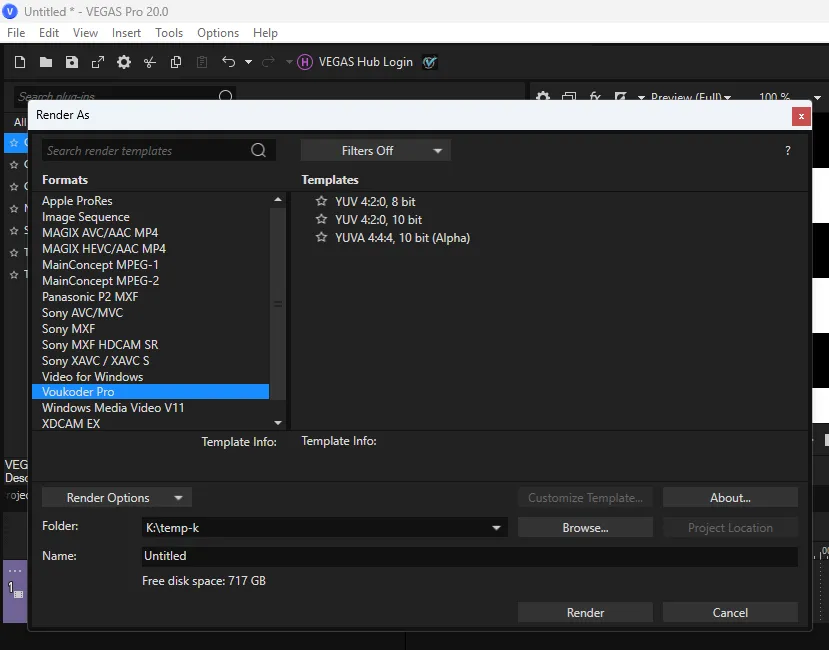
Task: Click the Save disk icon in toolbar
Action: (x=72, y=62)
